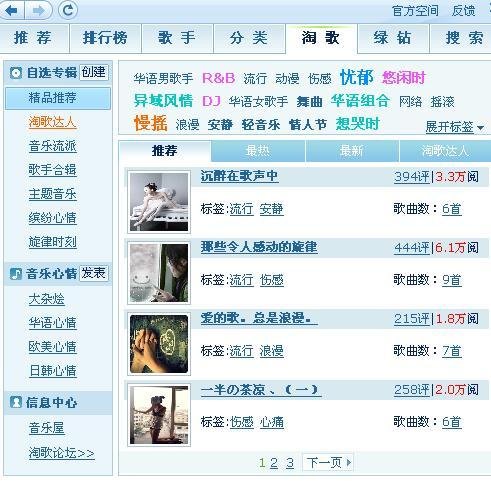The image size is (491, 481).
Task: Select the 最热 list tab
Action: pyautogui.click(x=258, y=151)
